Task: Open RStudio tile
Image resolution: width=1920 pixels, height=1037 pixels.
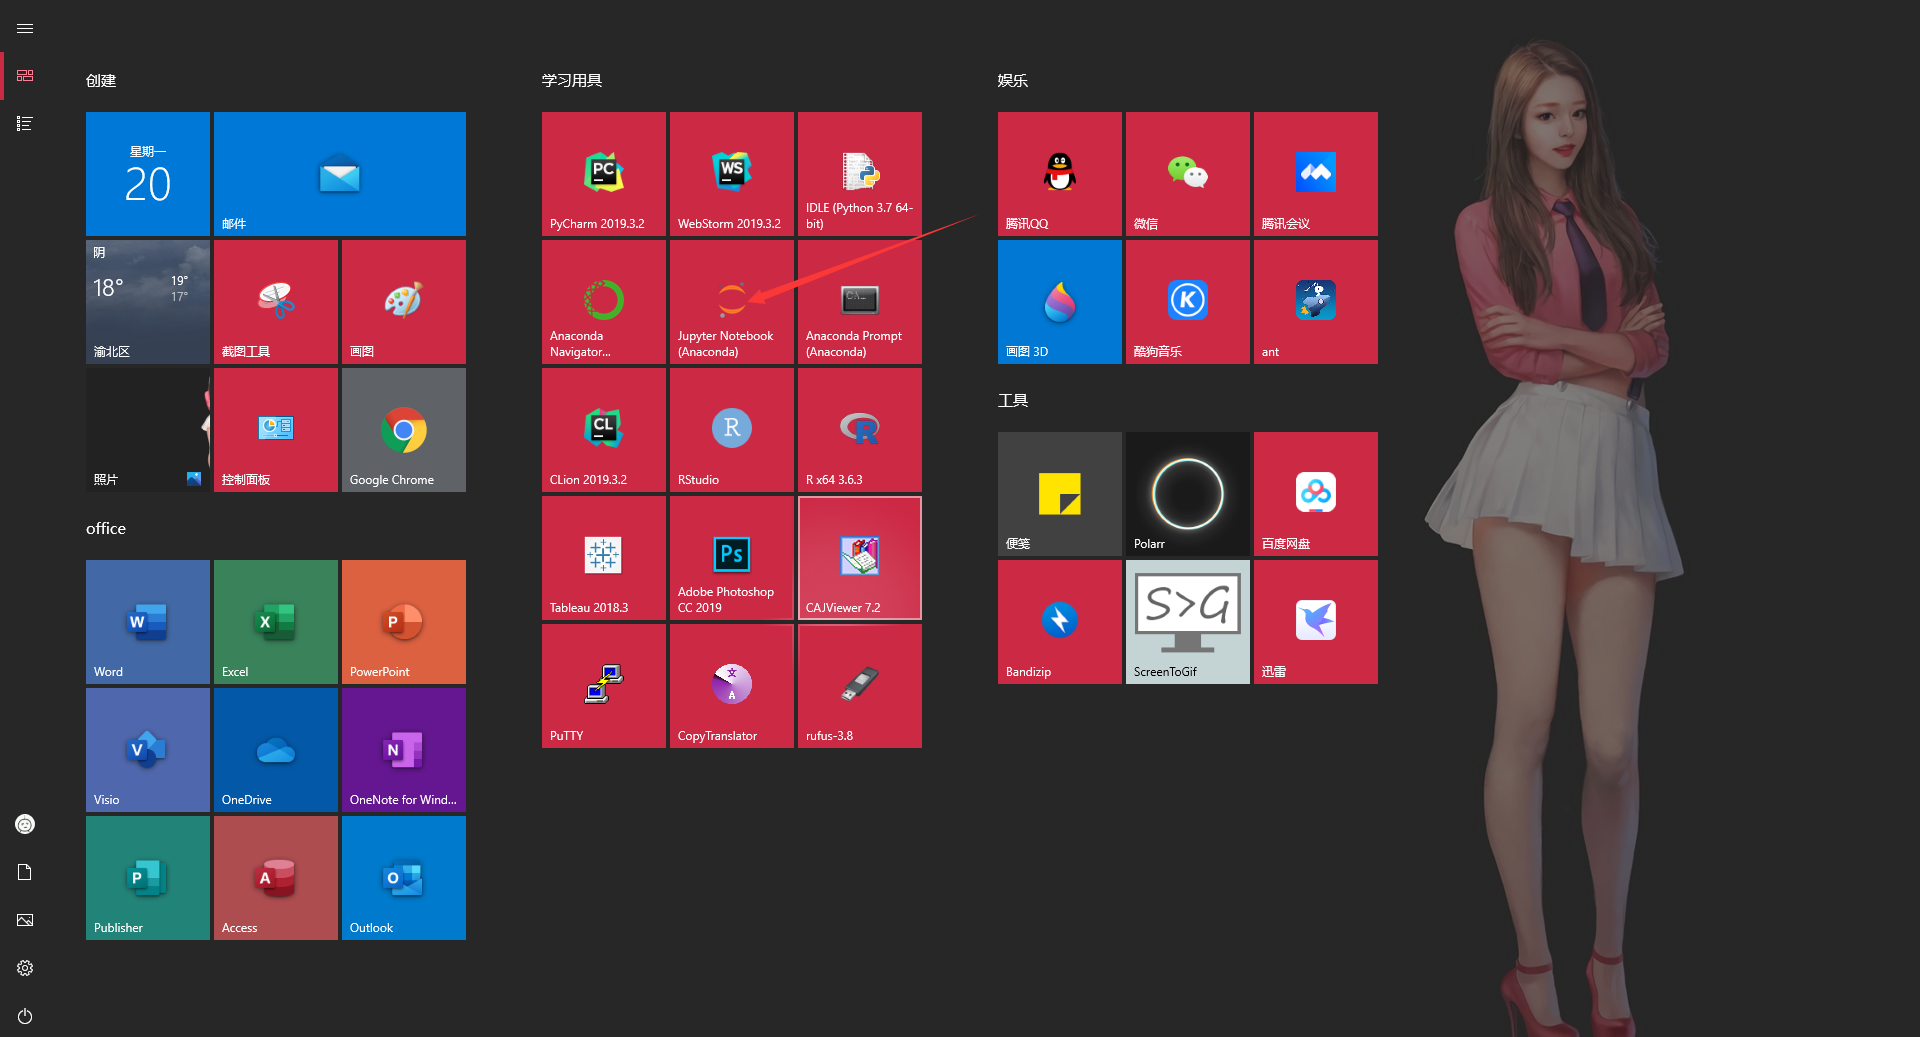Action: [732, 430]
